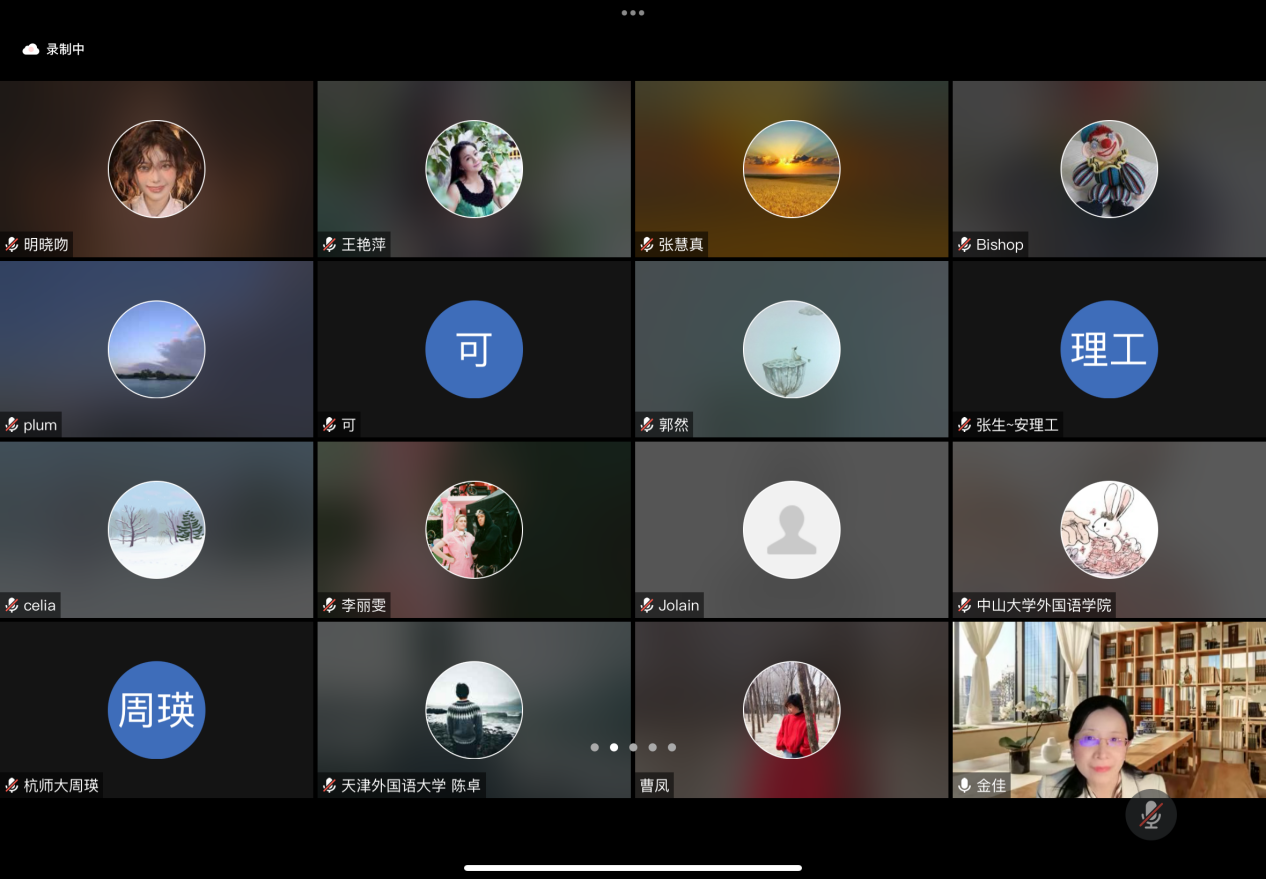The image size is (1266, 879).
Task: Click the 天津外国语大学 陈卓 name label
Action: (411, 785)
